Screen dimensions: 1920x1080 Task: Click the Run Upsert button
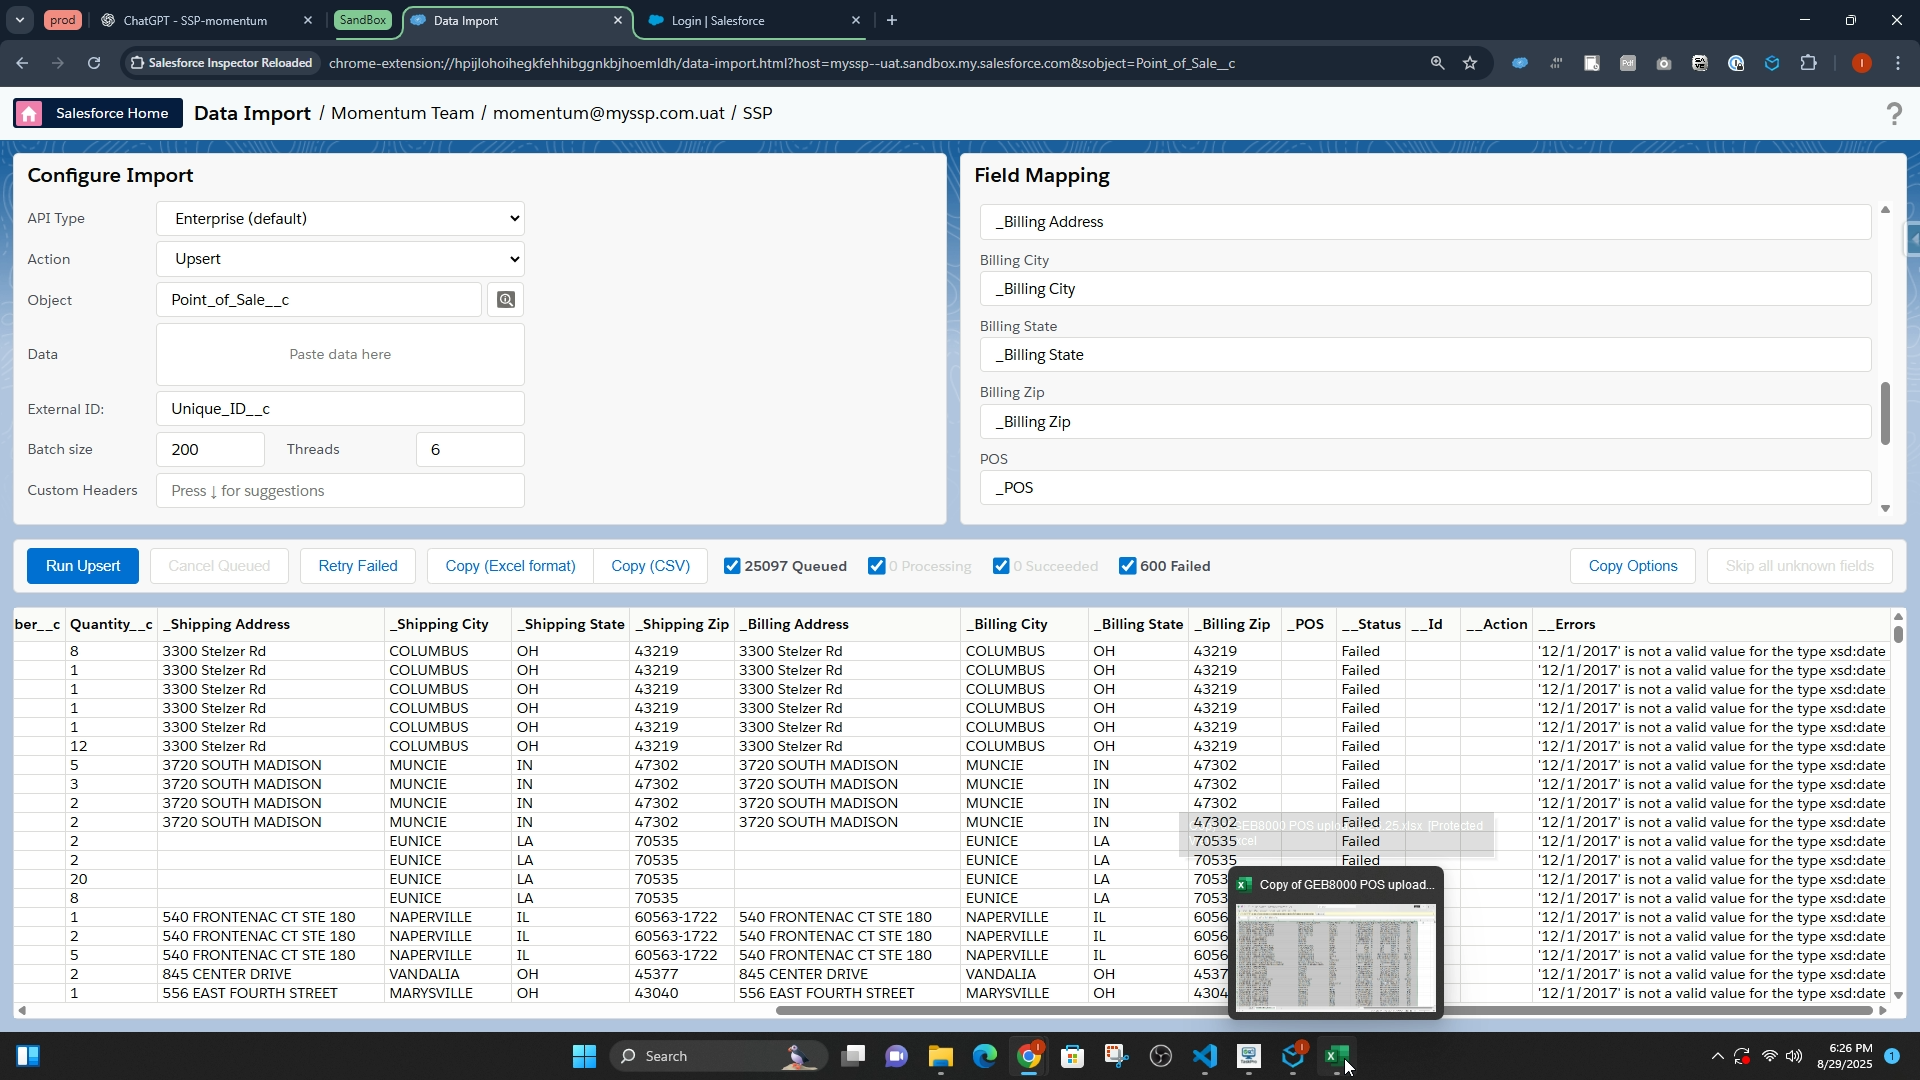click(83, 566)
